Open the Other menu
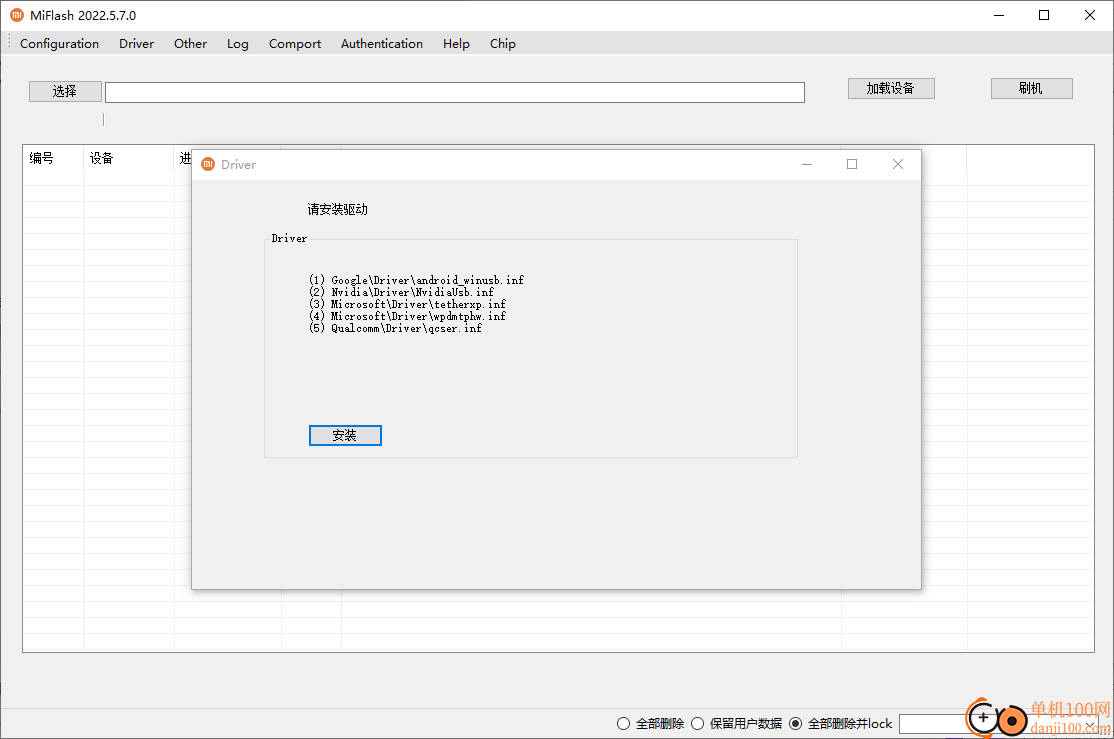 tap(190, 43)
